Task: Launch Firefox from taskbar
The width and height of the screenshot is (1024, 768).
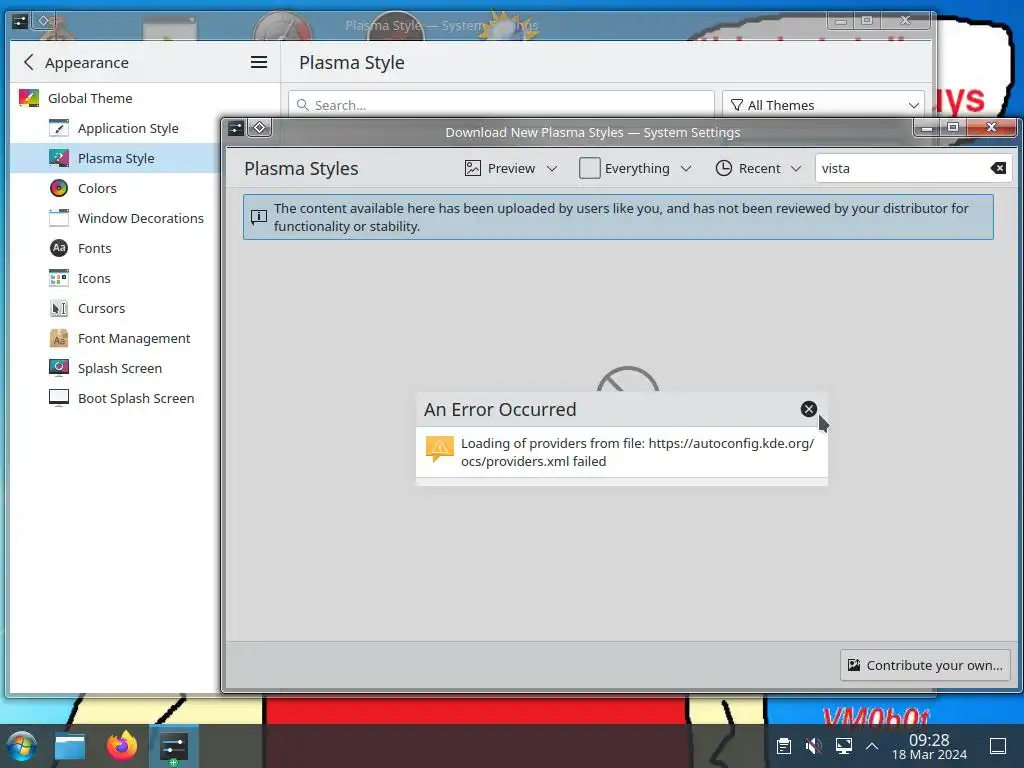Action: (x=122, y=746)
